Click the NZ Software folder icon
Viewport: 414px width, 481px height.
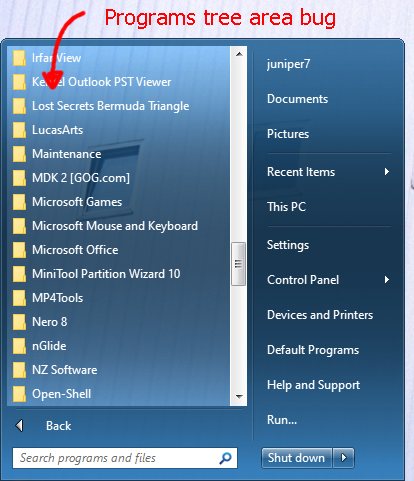pos(19,370)
